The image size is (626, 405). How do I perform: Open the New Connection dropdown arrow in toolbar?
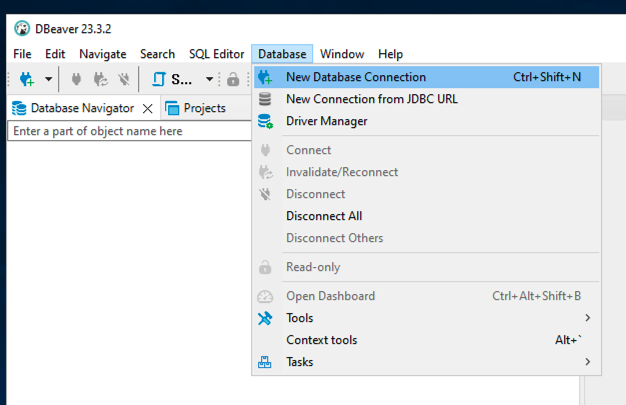tap(48, 79)
